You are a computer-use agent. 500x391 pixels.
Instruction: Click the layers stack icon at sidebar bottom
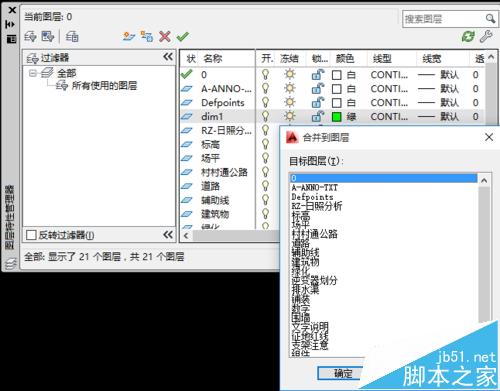click(x=11, y=263)
